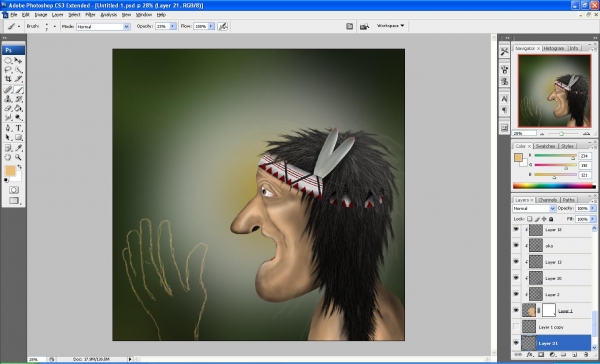The width and height of the screenshot is (600, 364).
Task: Open the Filter menu
Action: point(90,15)
